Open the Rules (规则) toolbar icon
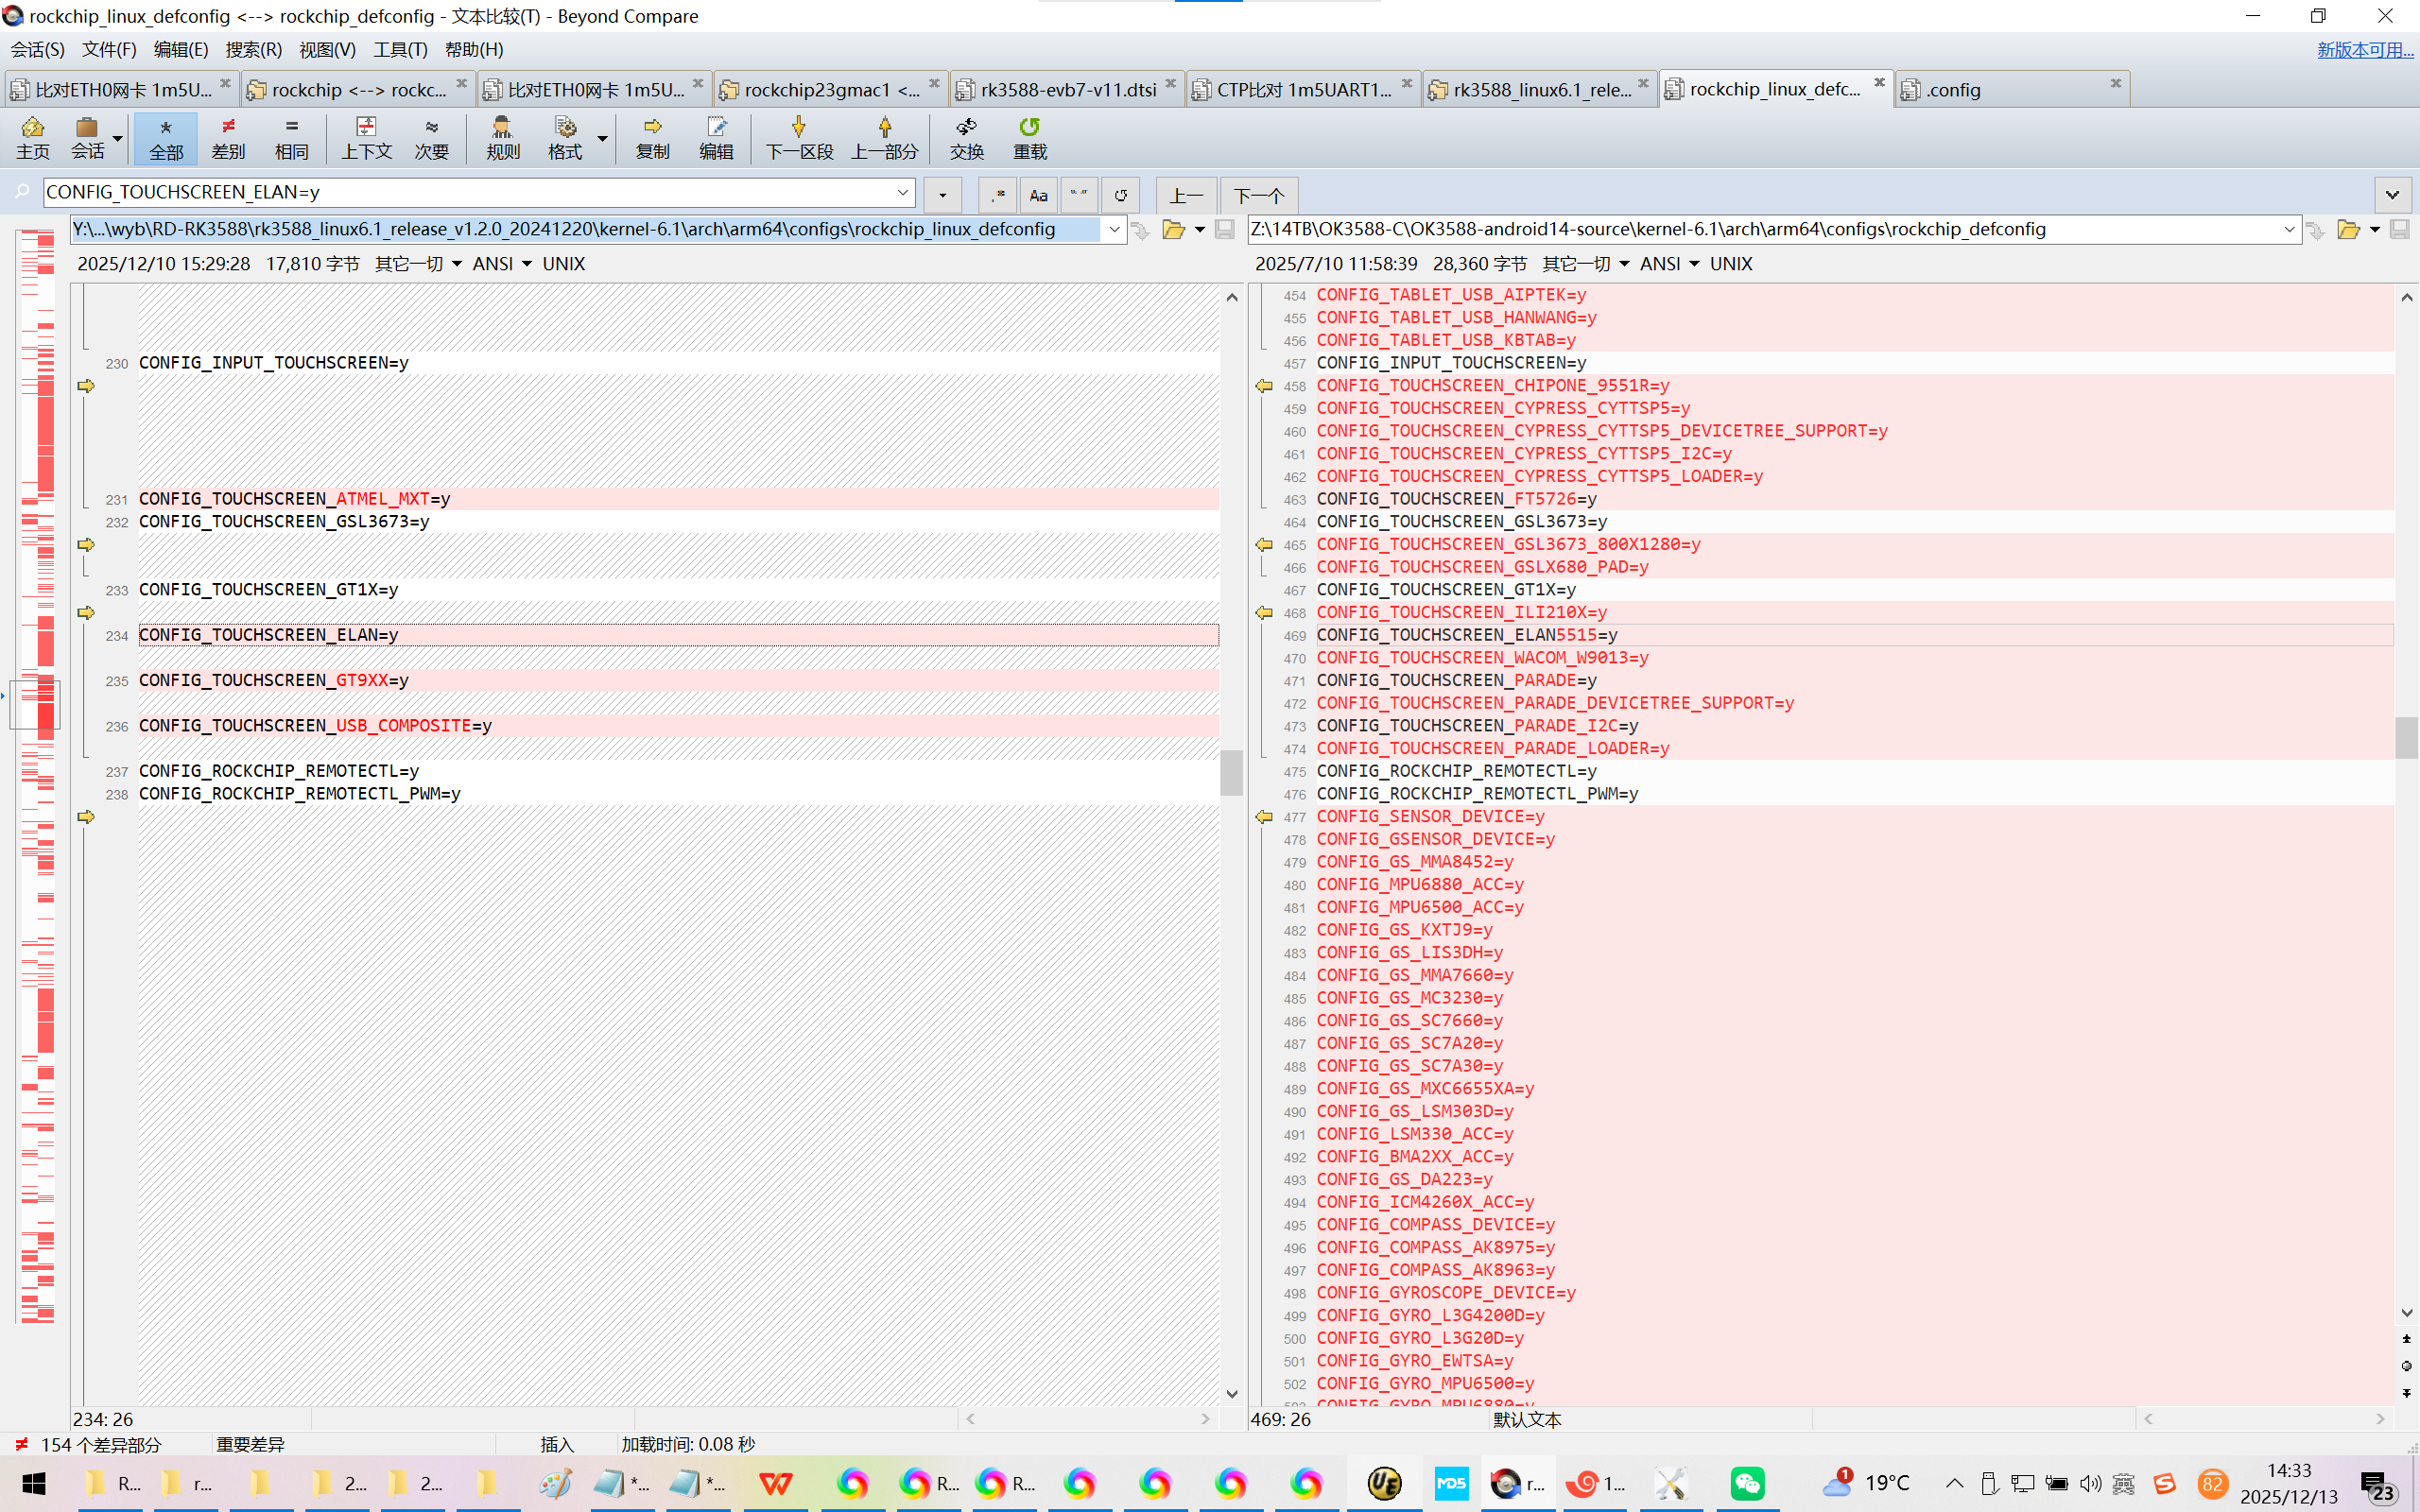2420x1512 pixels. pos(502,137)
